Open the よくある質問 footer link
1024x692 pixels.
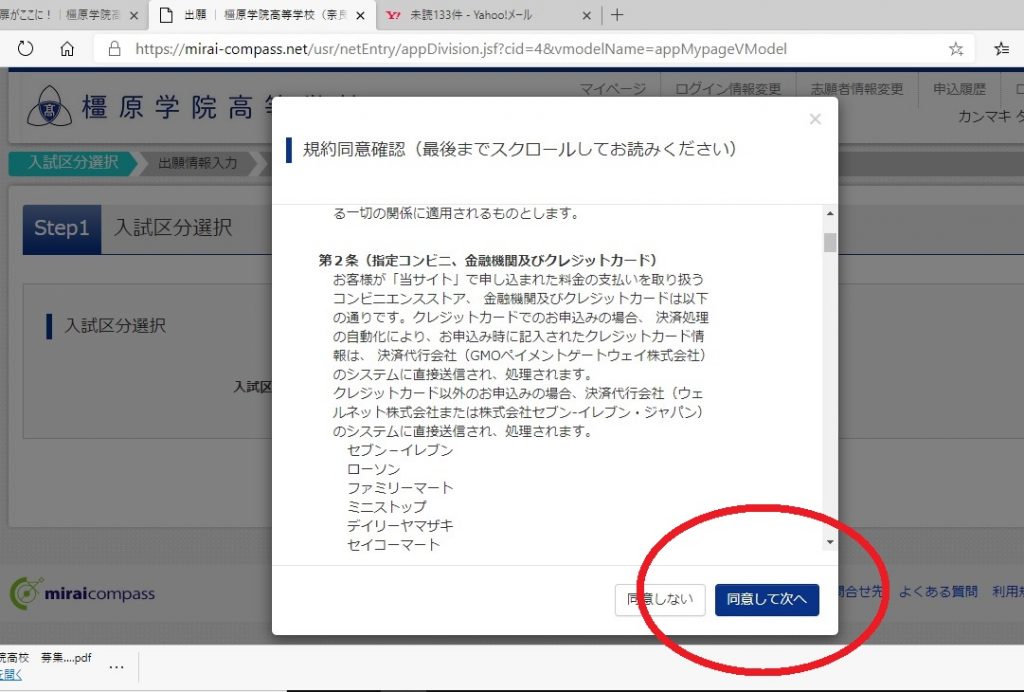tap(938, 591)
